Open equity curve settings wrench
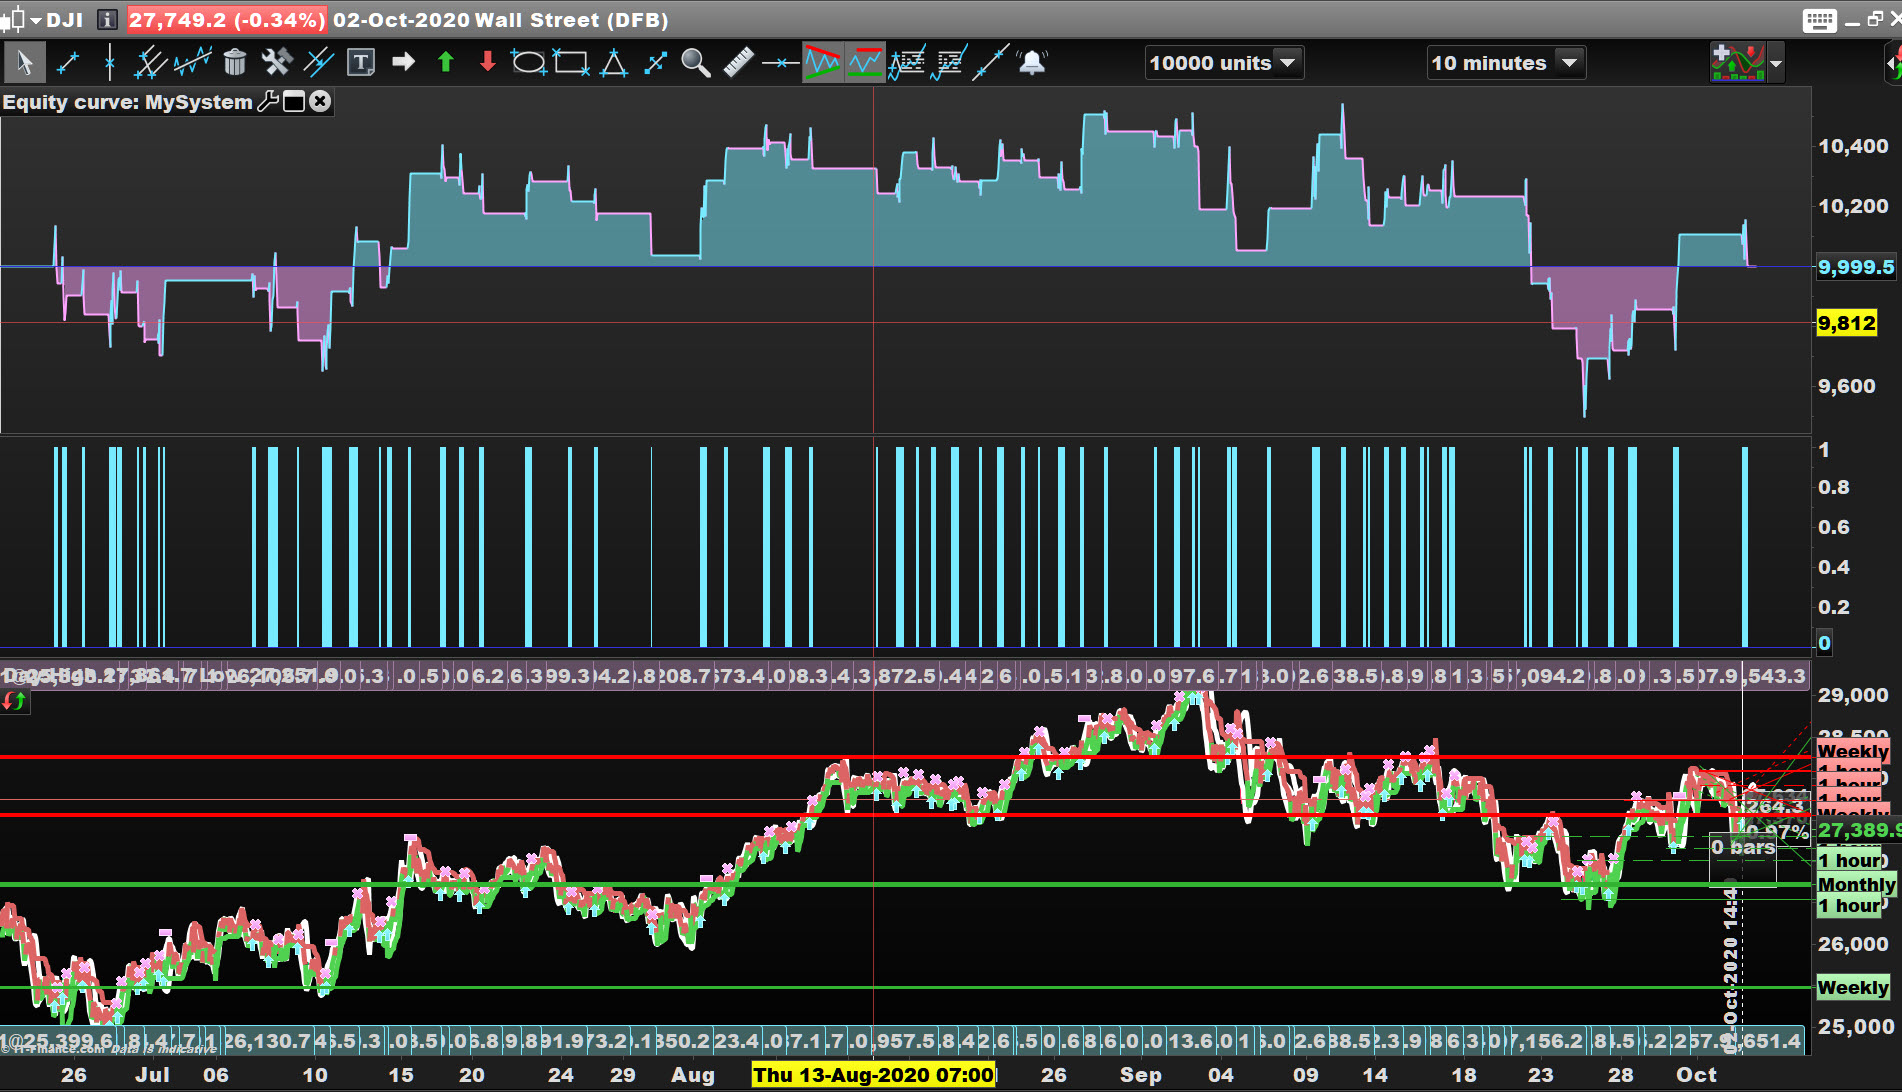This screenshot has height=1092, width=1902. [x=268, y=101]
